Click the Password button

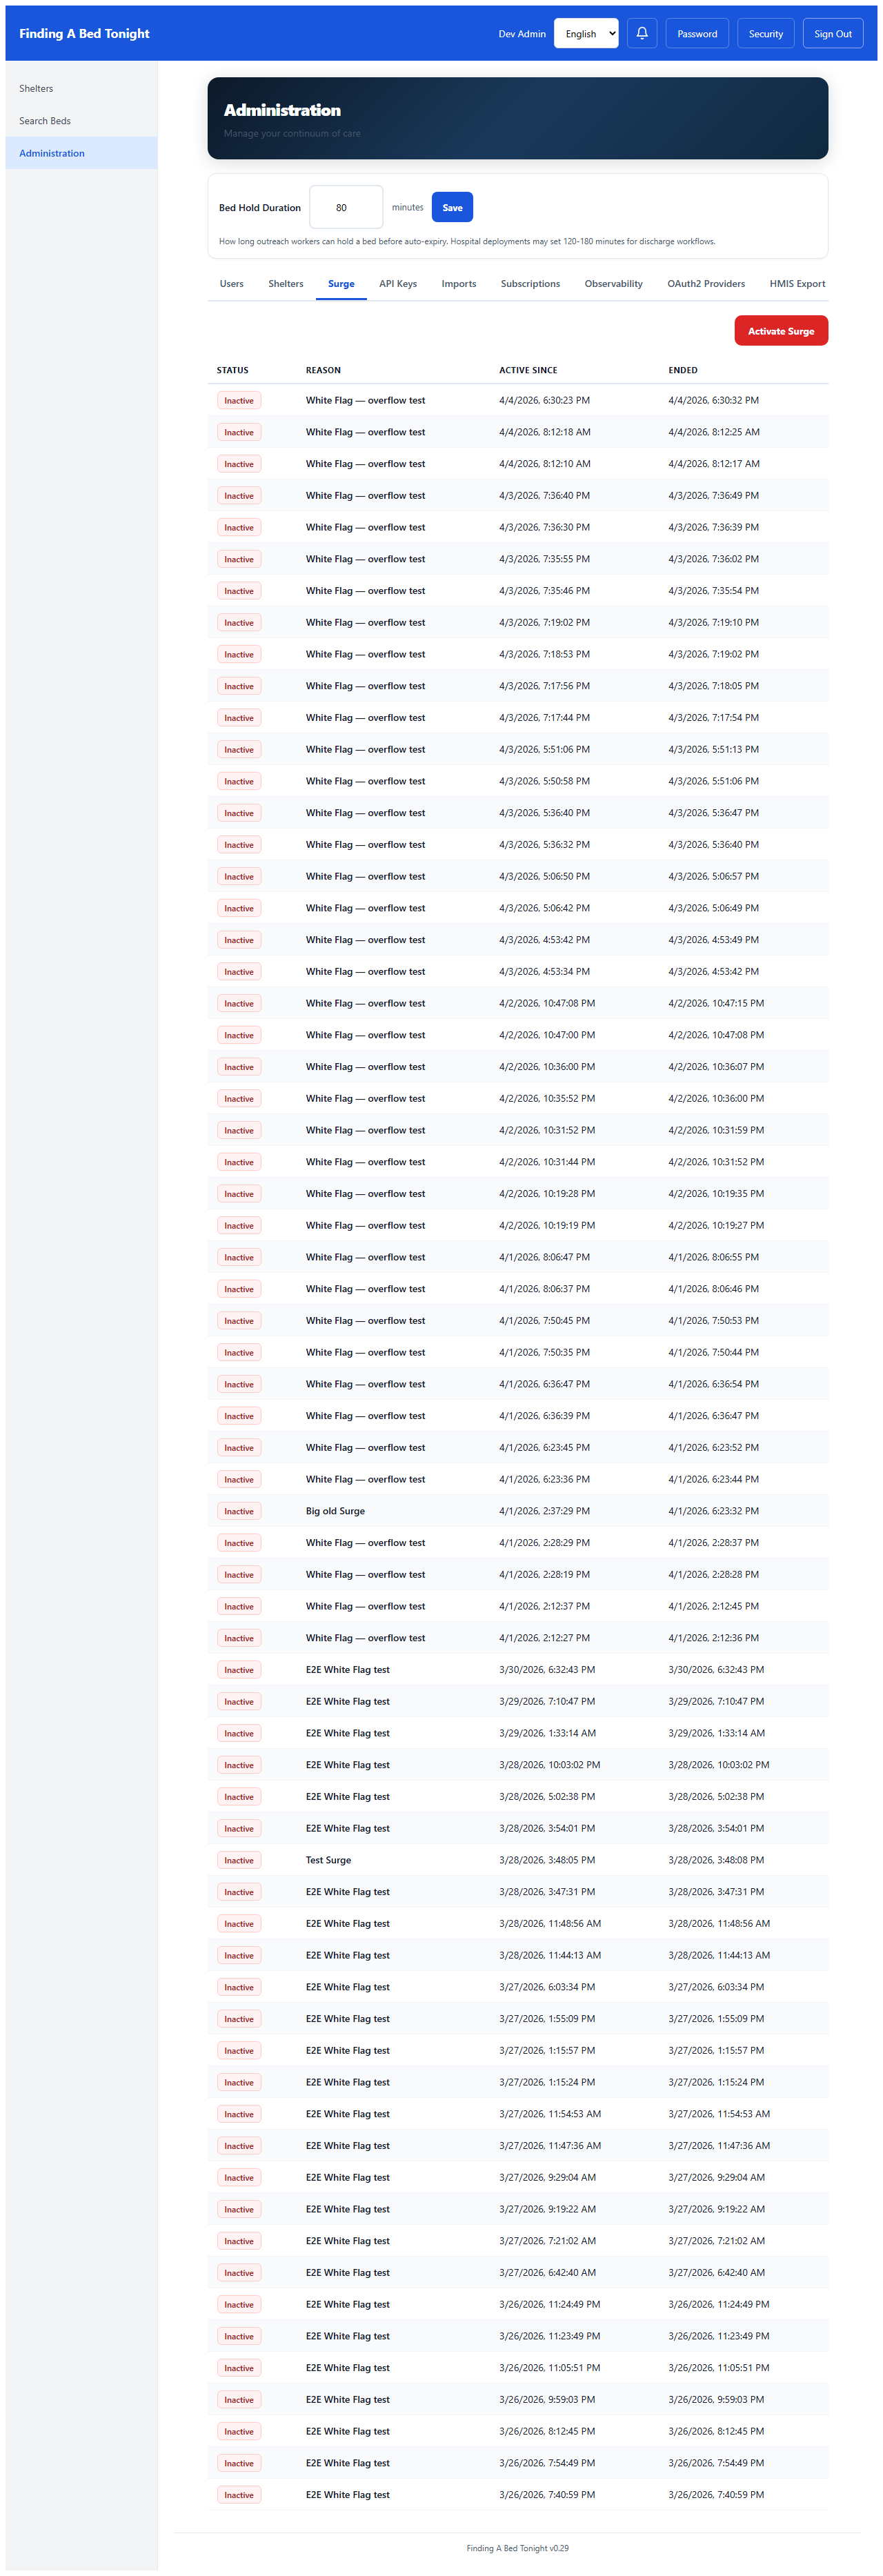[697, 33]
